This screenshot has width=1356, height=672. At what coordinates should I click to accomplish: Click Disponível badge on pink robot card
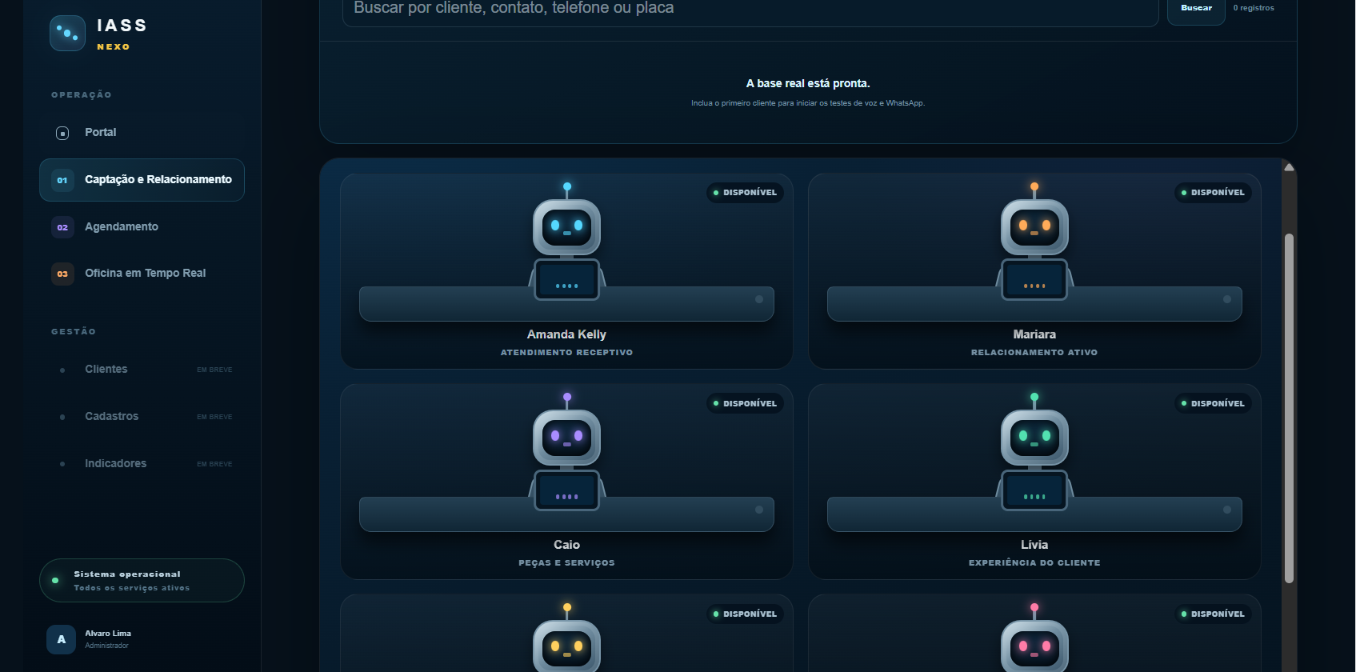coord(1213,614)
